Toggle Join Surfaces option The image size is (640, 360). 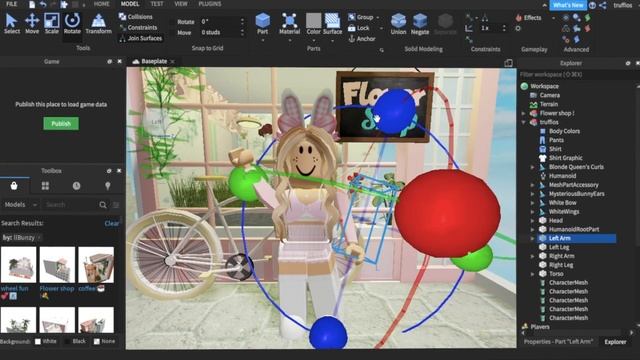coord(140,38)
